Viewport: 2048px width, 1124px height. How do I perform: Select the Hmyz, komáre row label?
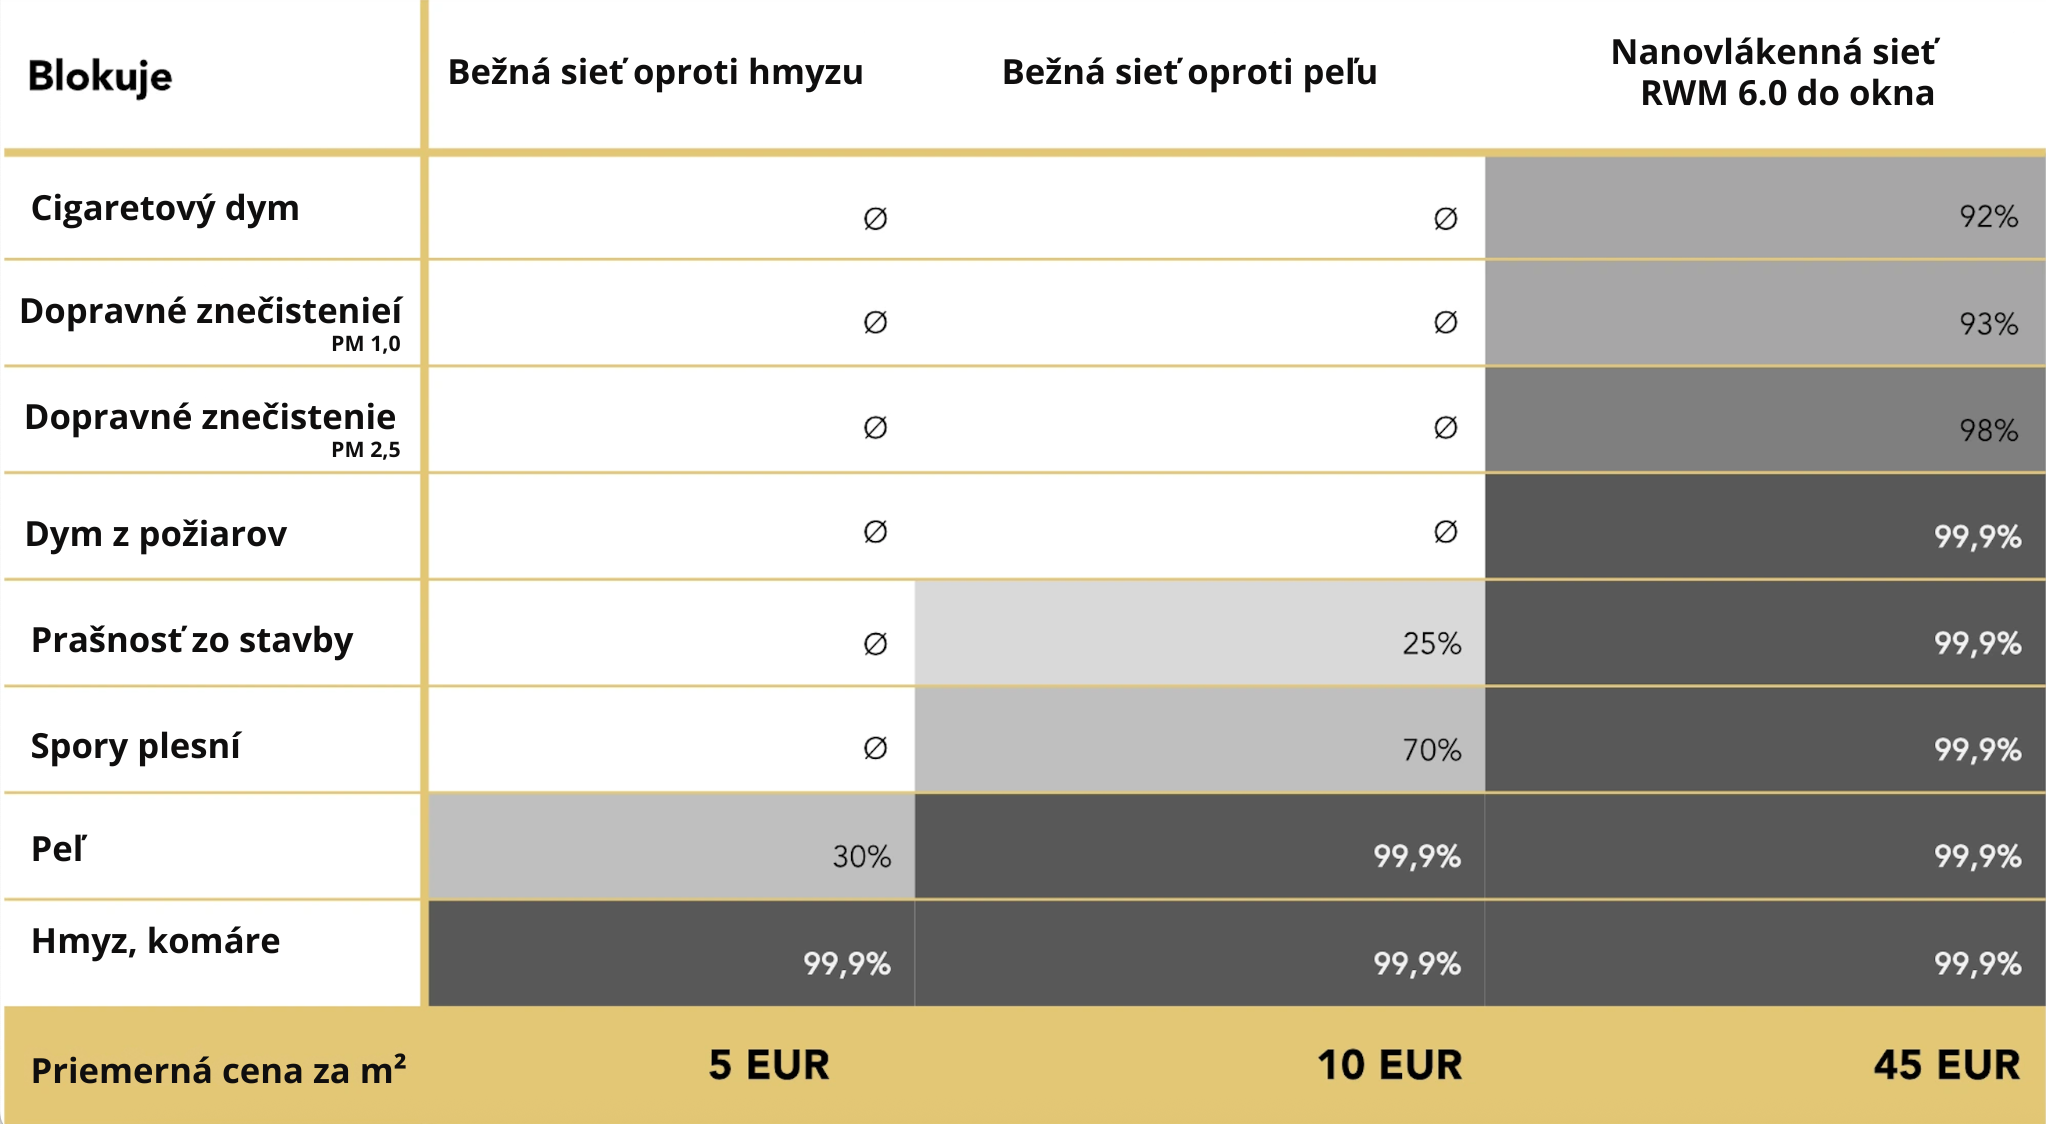pyautogui.click(x=155, y=941)
